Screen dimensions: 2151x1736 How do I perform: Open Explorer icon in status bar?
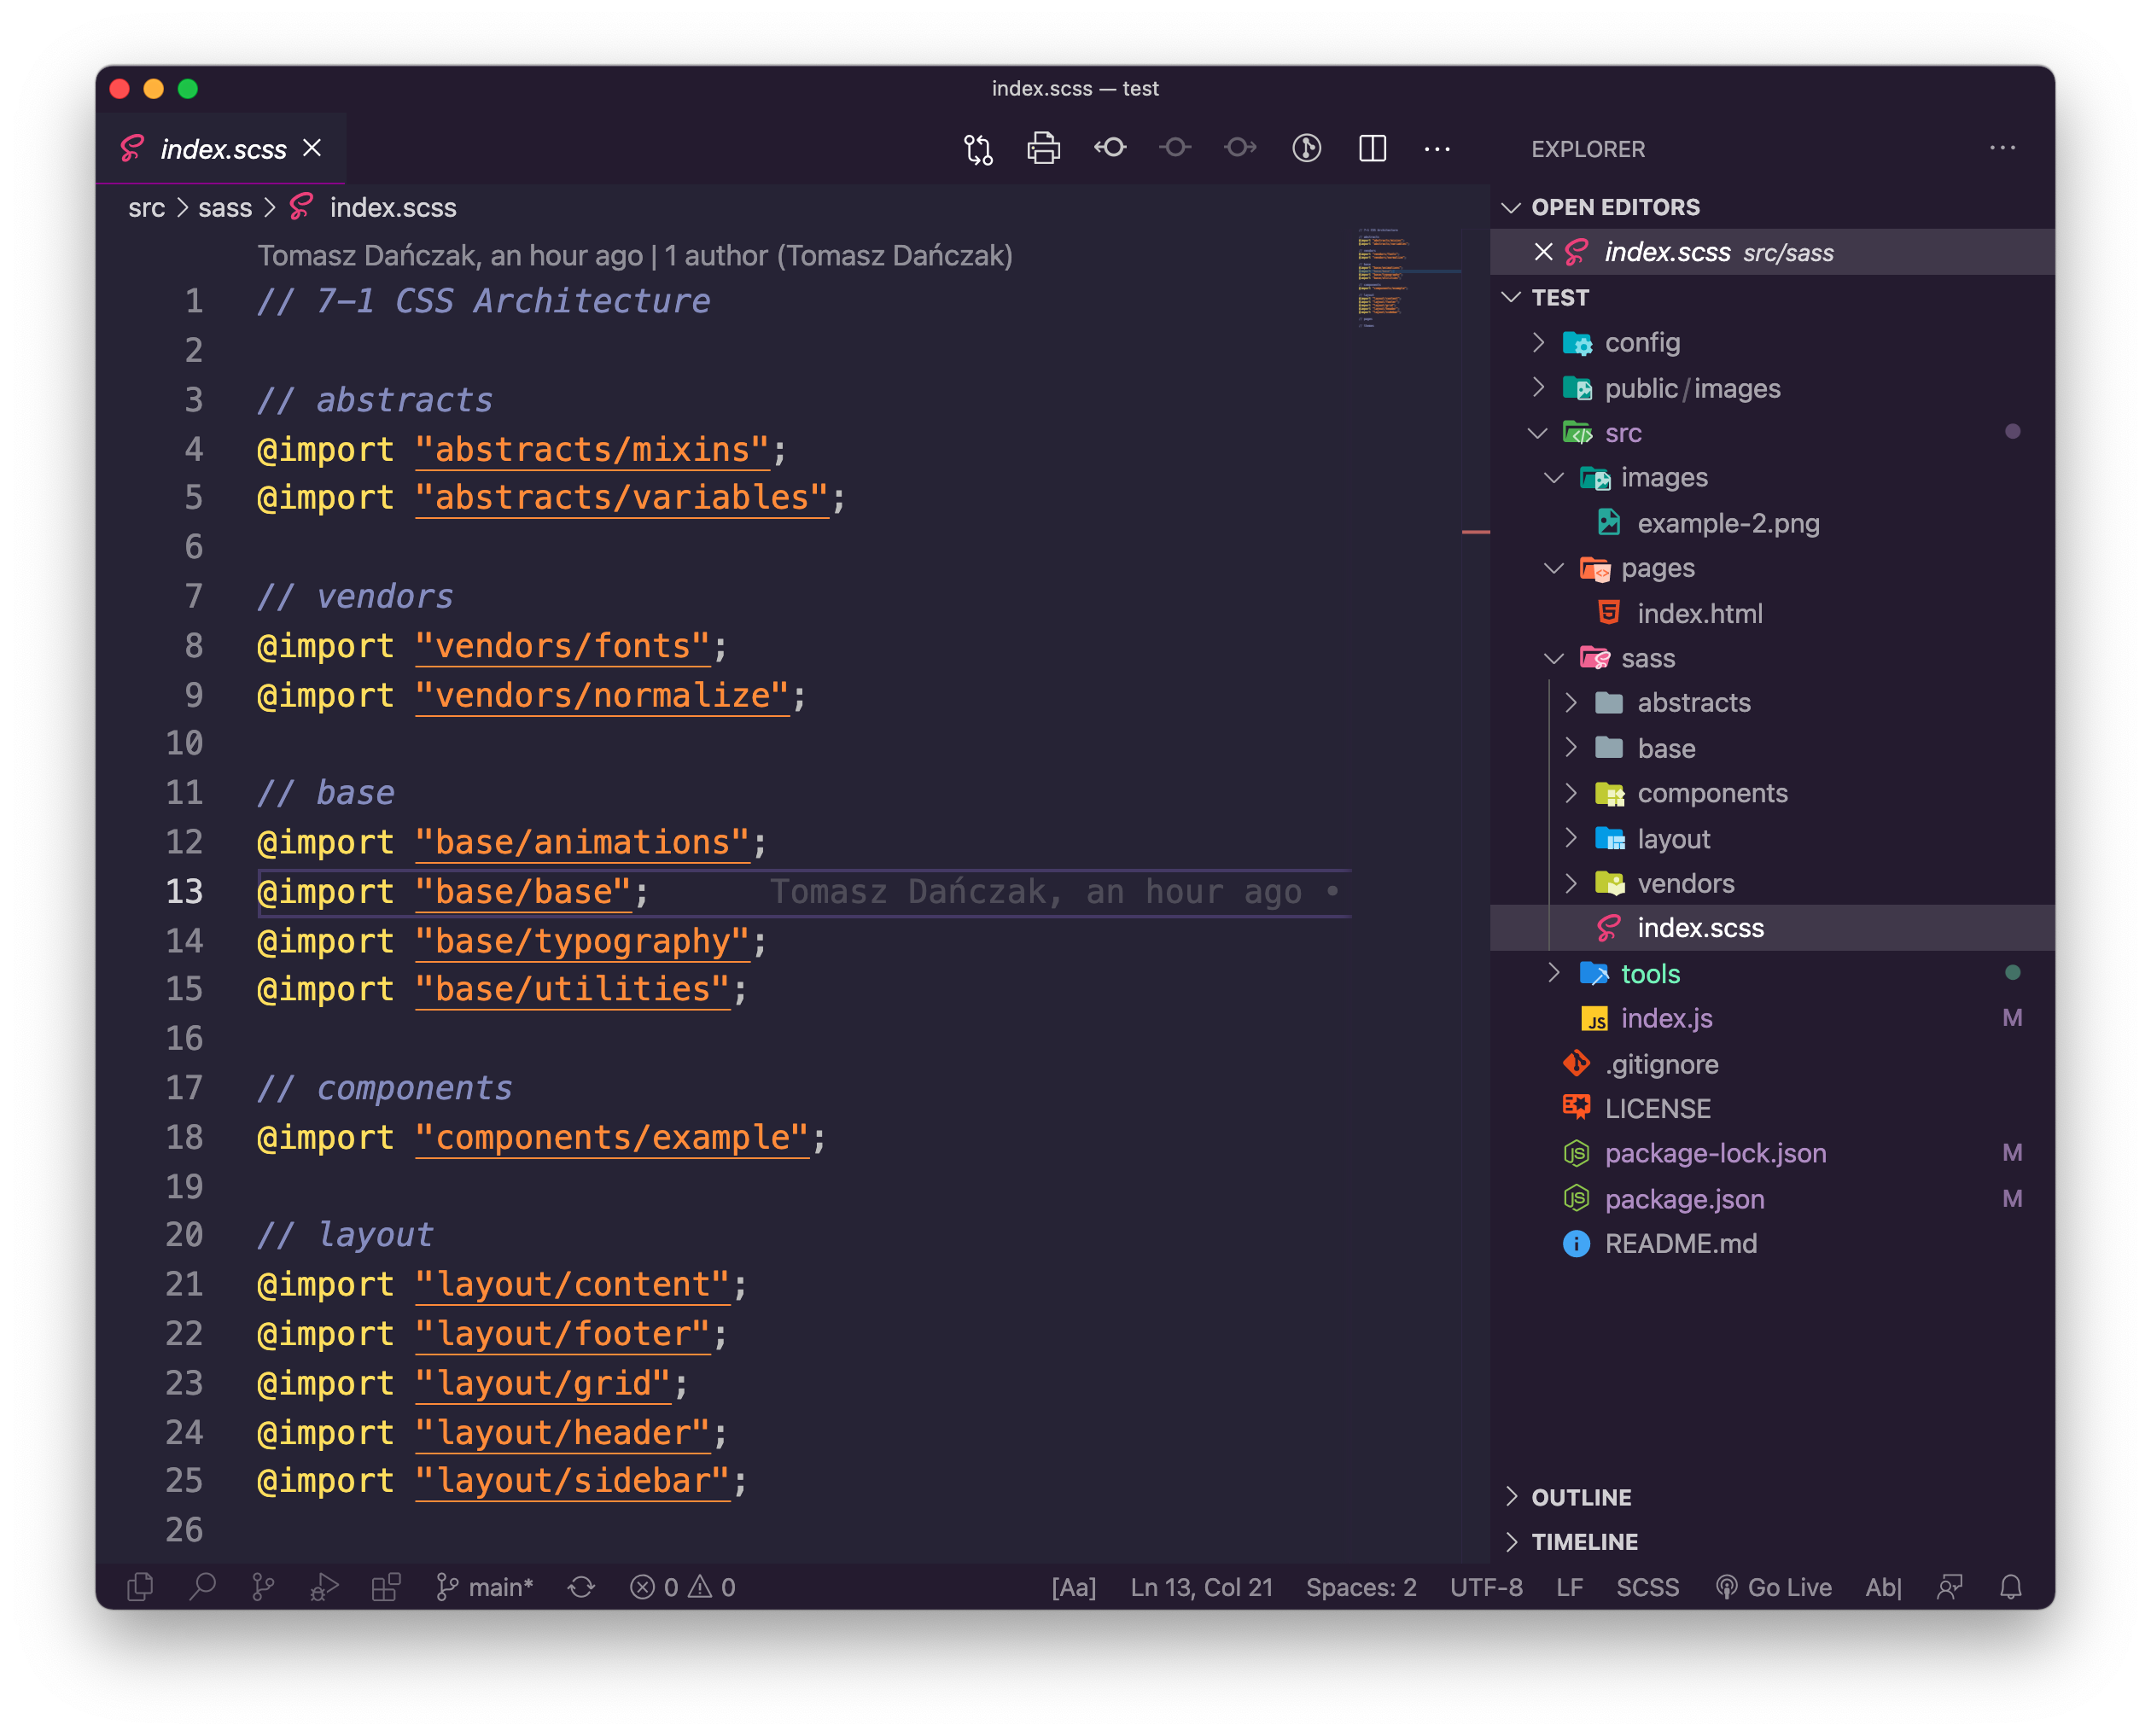coord(141,1586)
